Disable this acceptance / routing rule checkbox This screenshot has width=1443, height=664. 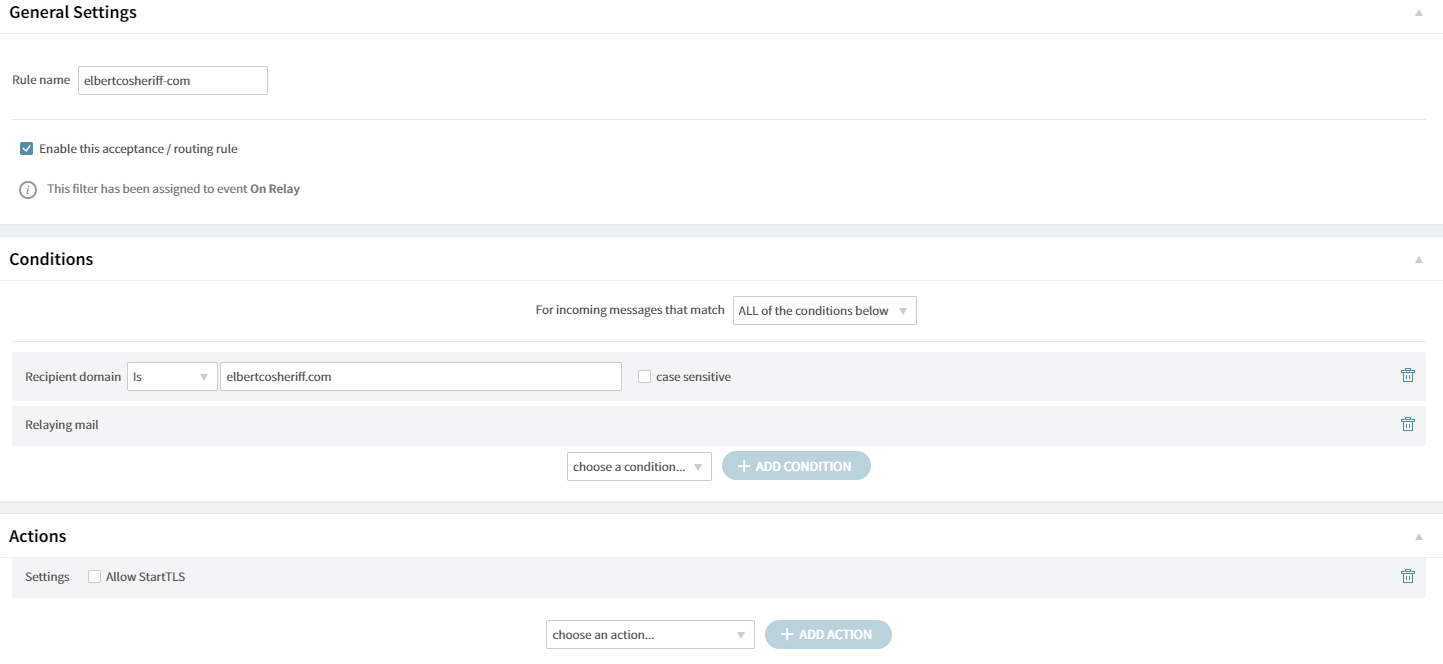pos(27,149)
